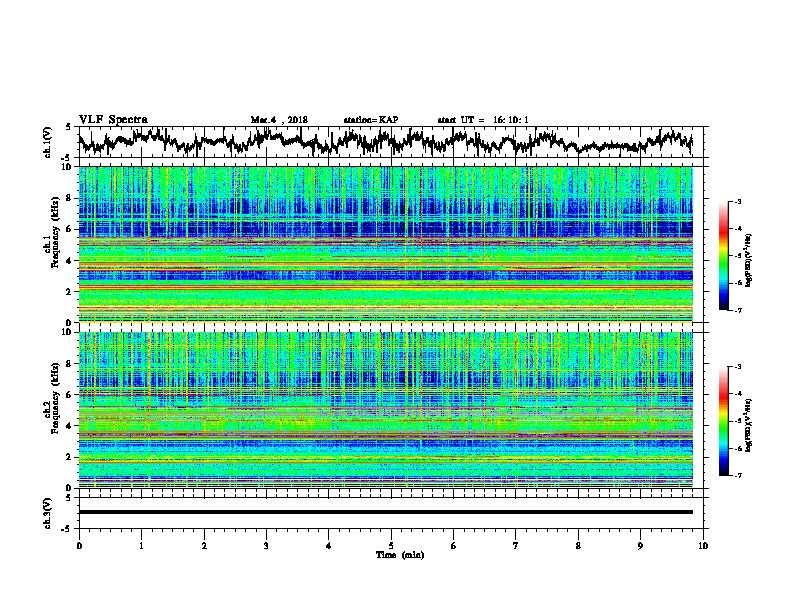This screenshot has height=612, width=792.
Task: Click the "6" tick on the time axis
Action: tap(454, 546)
